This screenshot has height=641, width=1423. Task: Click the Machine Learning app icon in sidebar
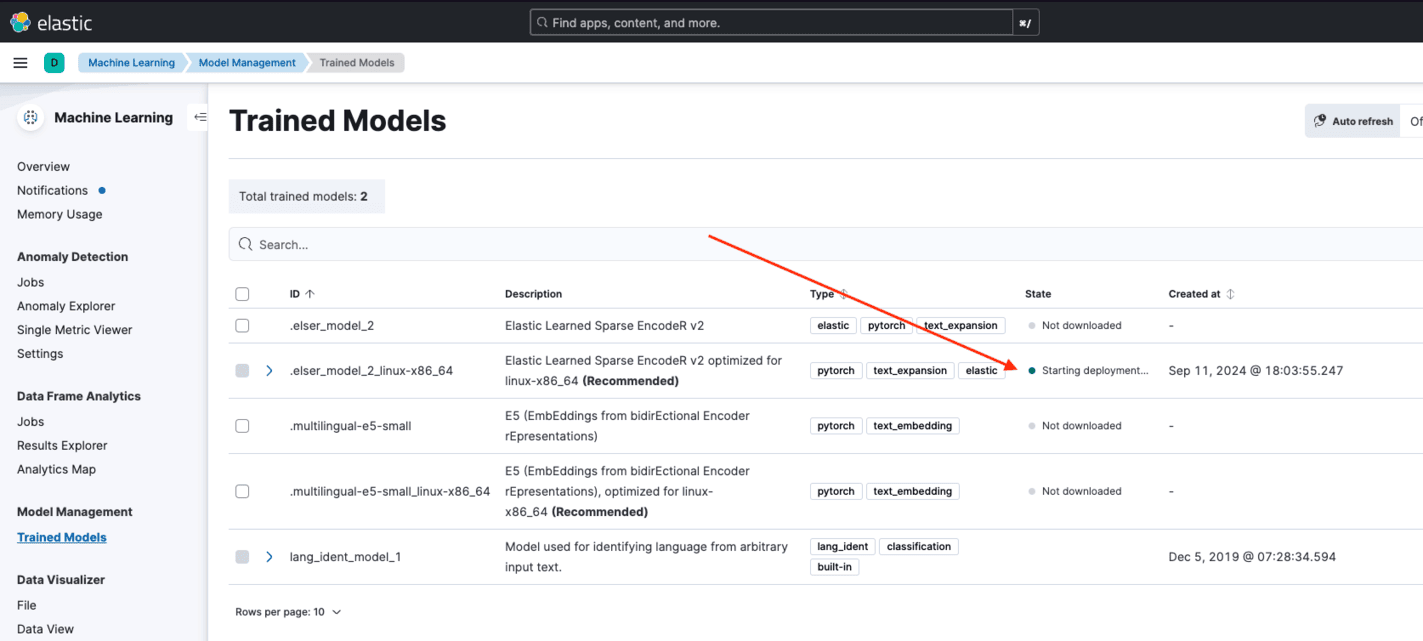(30, 117)
